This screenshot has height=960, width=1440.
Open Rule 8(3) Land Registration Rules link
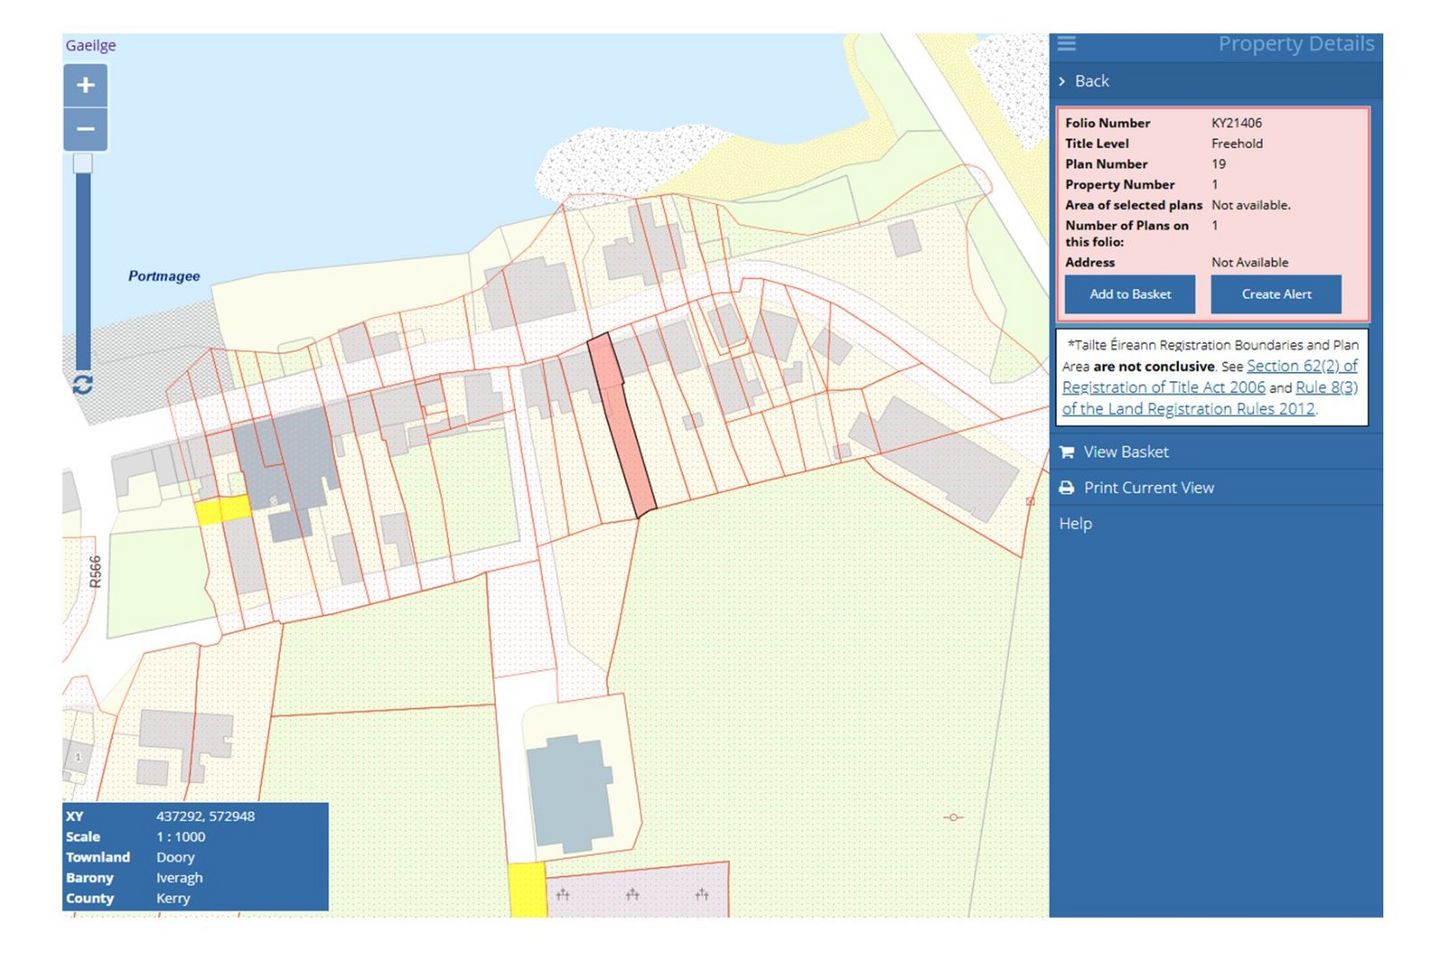point(1210,398)
